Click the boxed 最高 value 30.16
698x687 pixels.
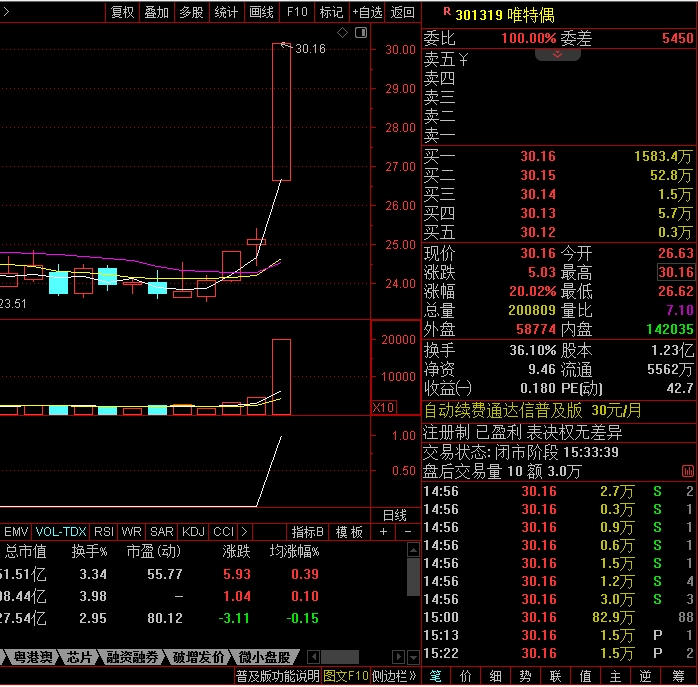coord(676,272)
